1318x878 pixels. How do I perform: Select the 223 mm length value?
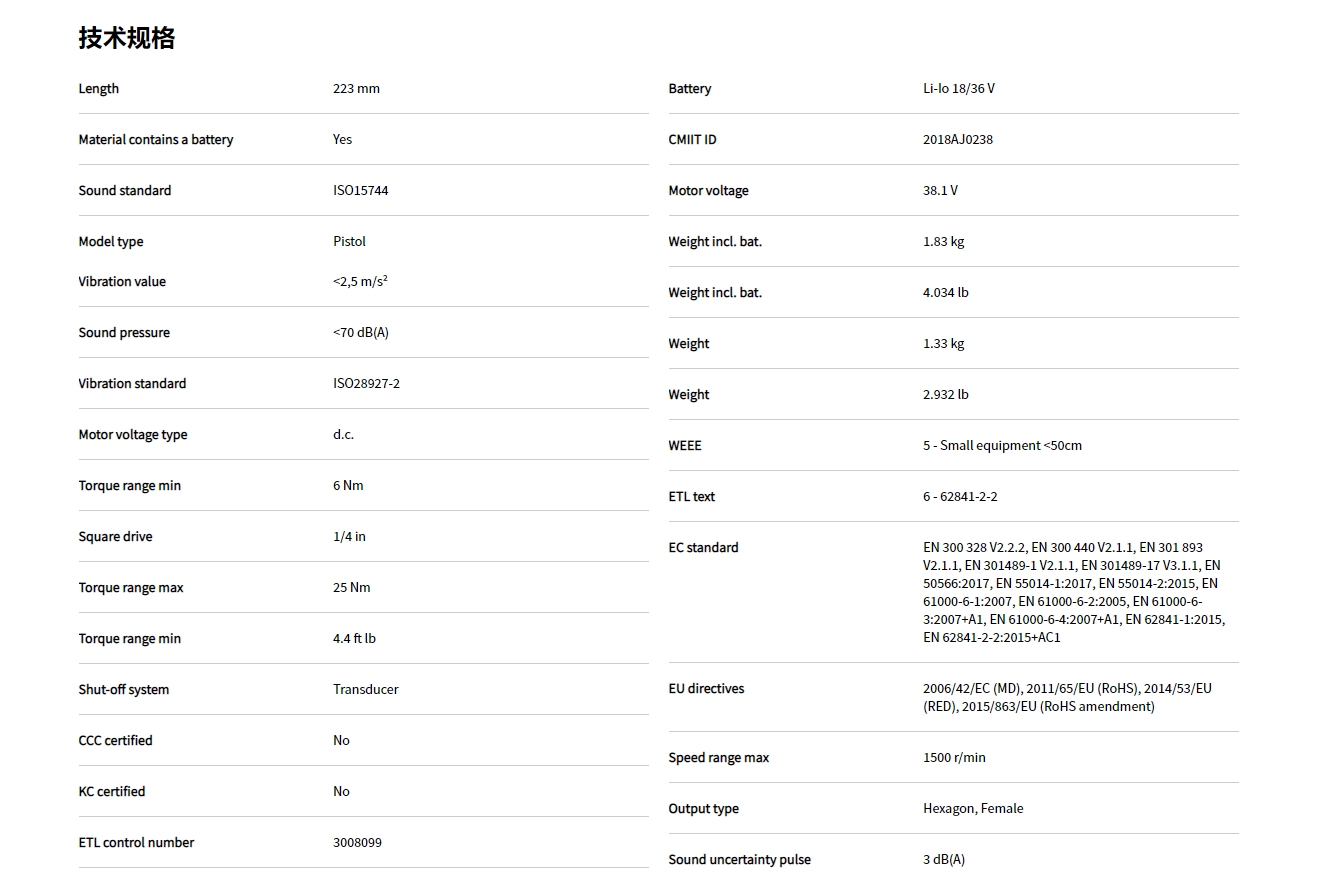(x=356, y=89)
